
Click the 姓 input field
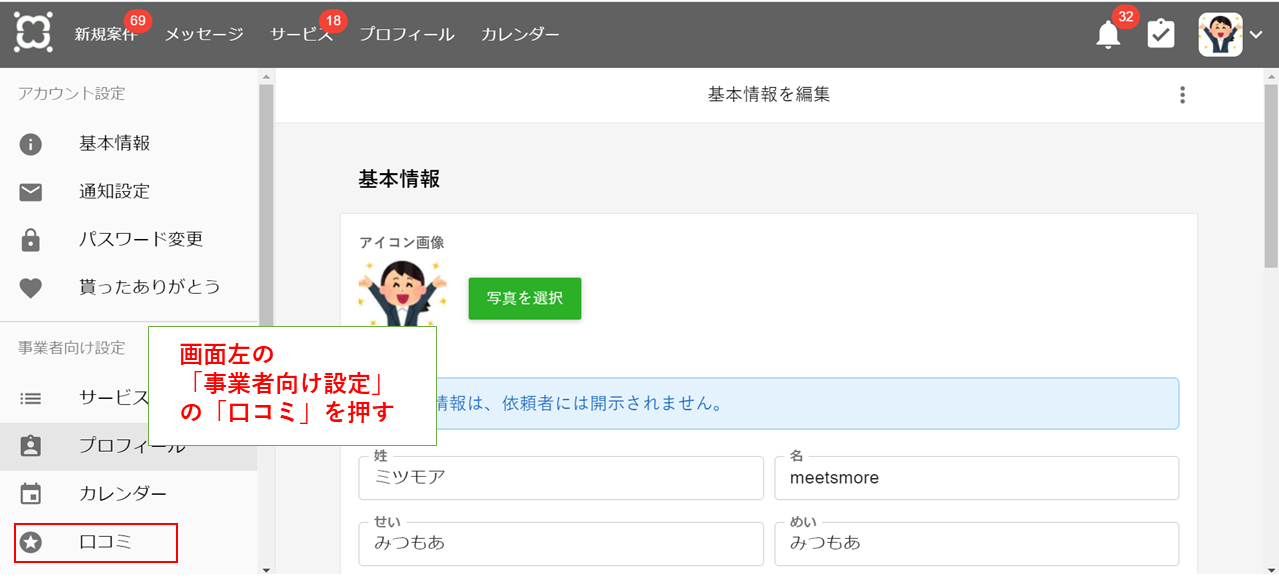[x=560, y=479]
